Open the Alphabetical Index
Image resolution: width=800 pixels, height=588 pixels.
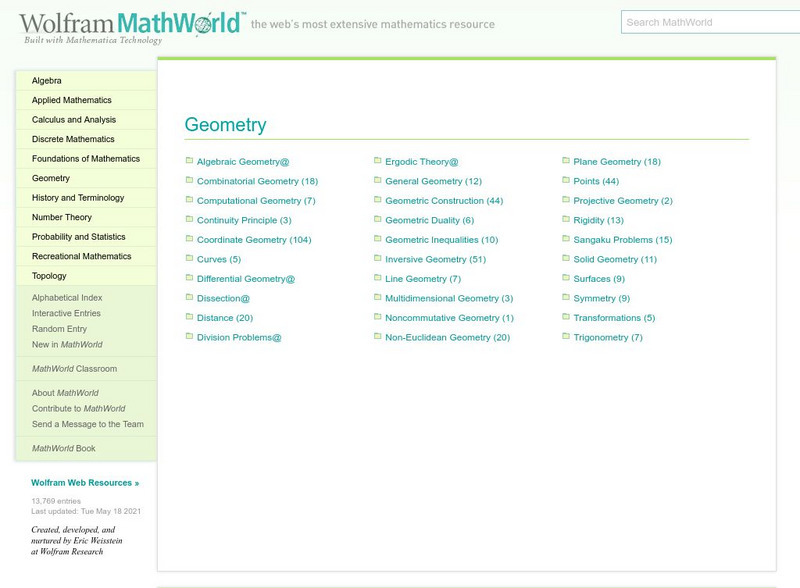click(x=67, y=298)
